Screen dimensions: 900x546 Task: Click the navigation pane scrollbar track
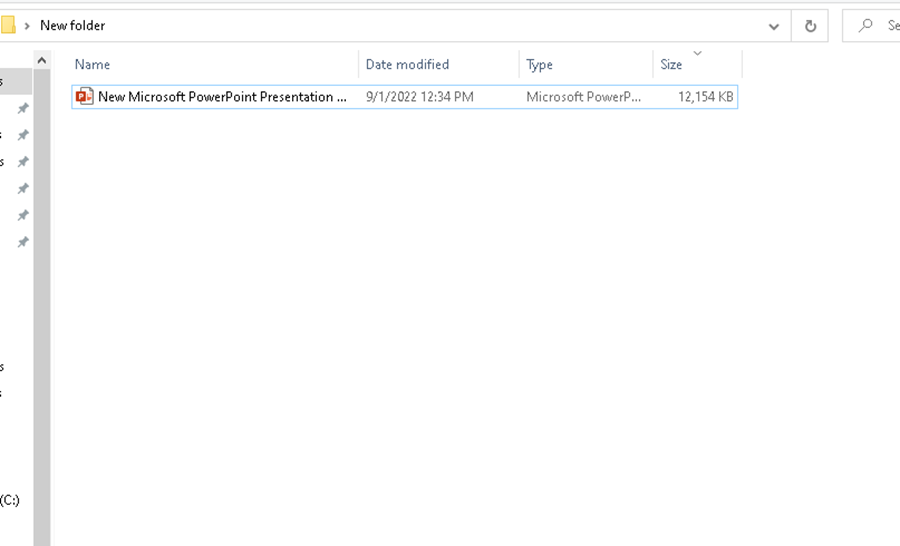click(42, 308)
